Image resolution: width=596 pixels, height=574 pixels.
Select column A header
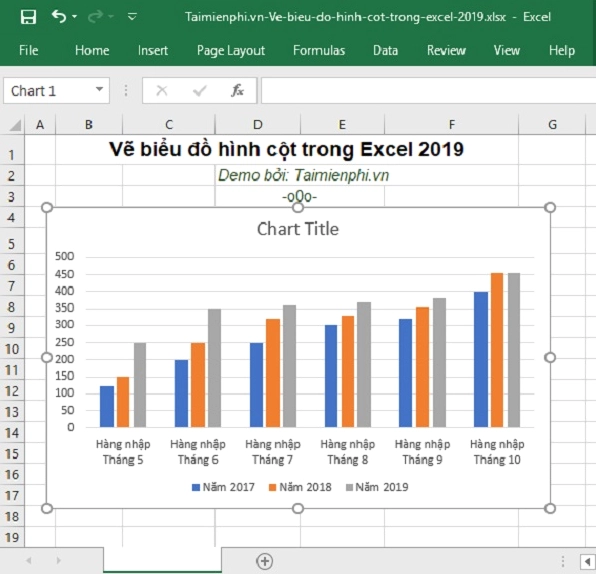[x=40, y=125]
